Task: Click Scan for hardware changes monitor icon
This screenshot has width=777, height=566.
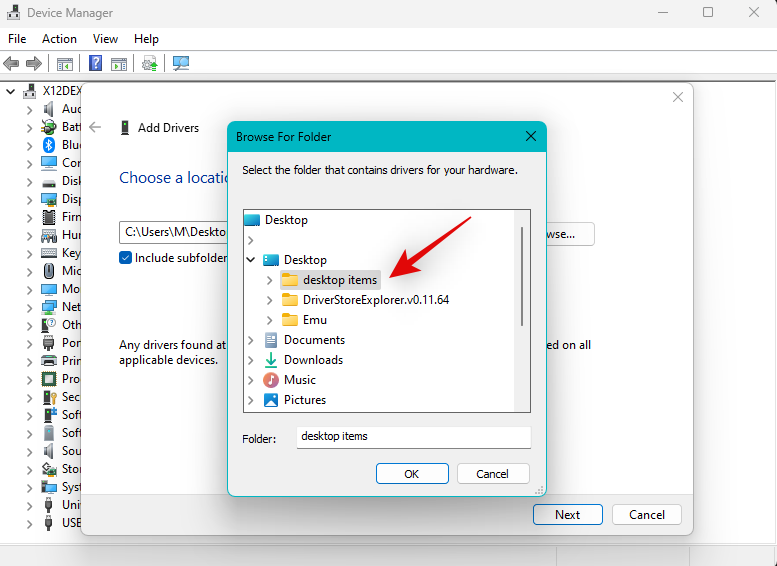Action: coord(181,63)
